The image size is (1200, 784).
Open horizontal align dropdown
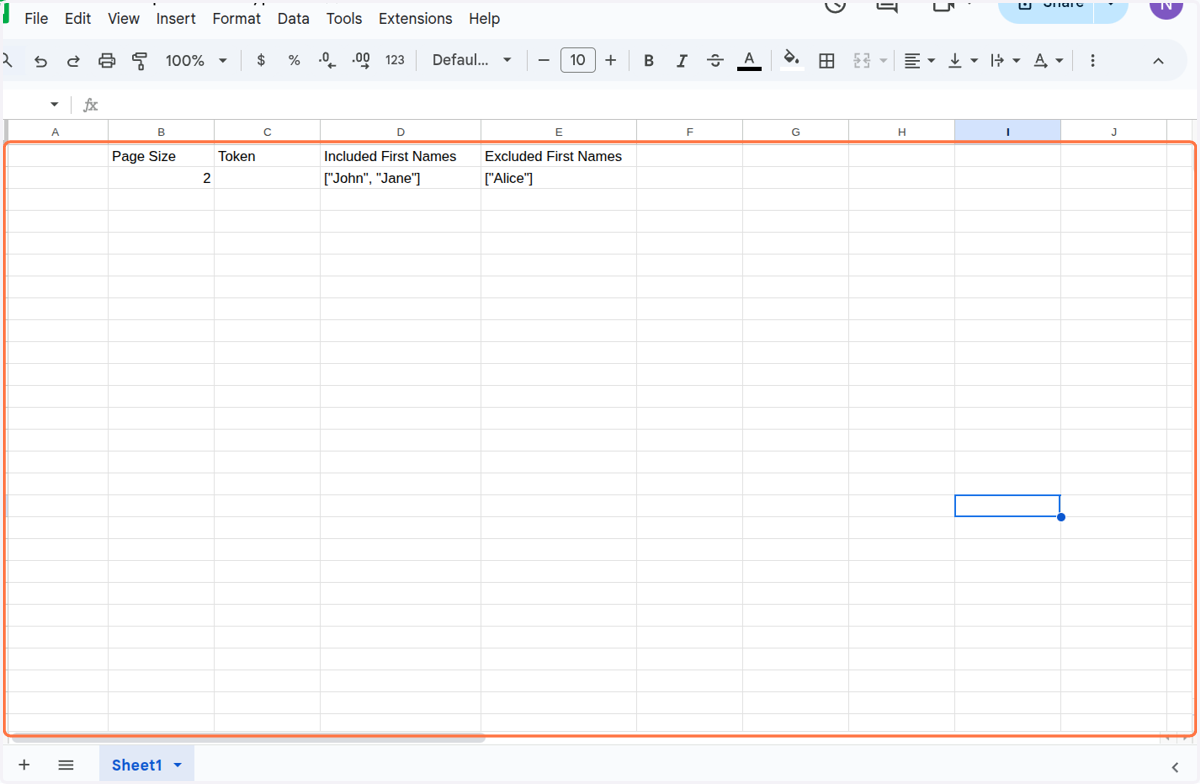tap(919, 61)
